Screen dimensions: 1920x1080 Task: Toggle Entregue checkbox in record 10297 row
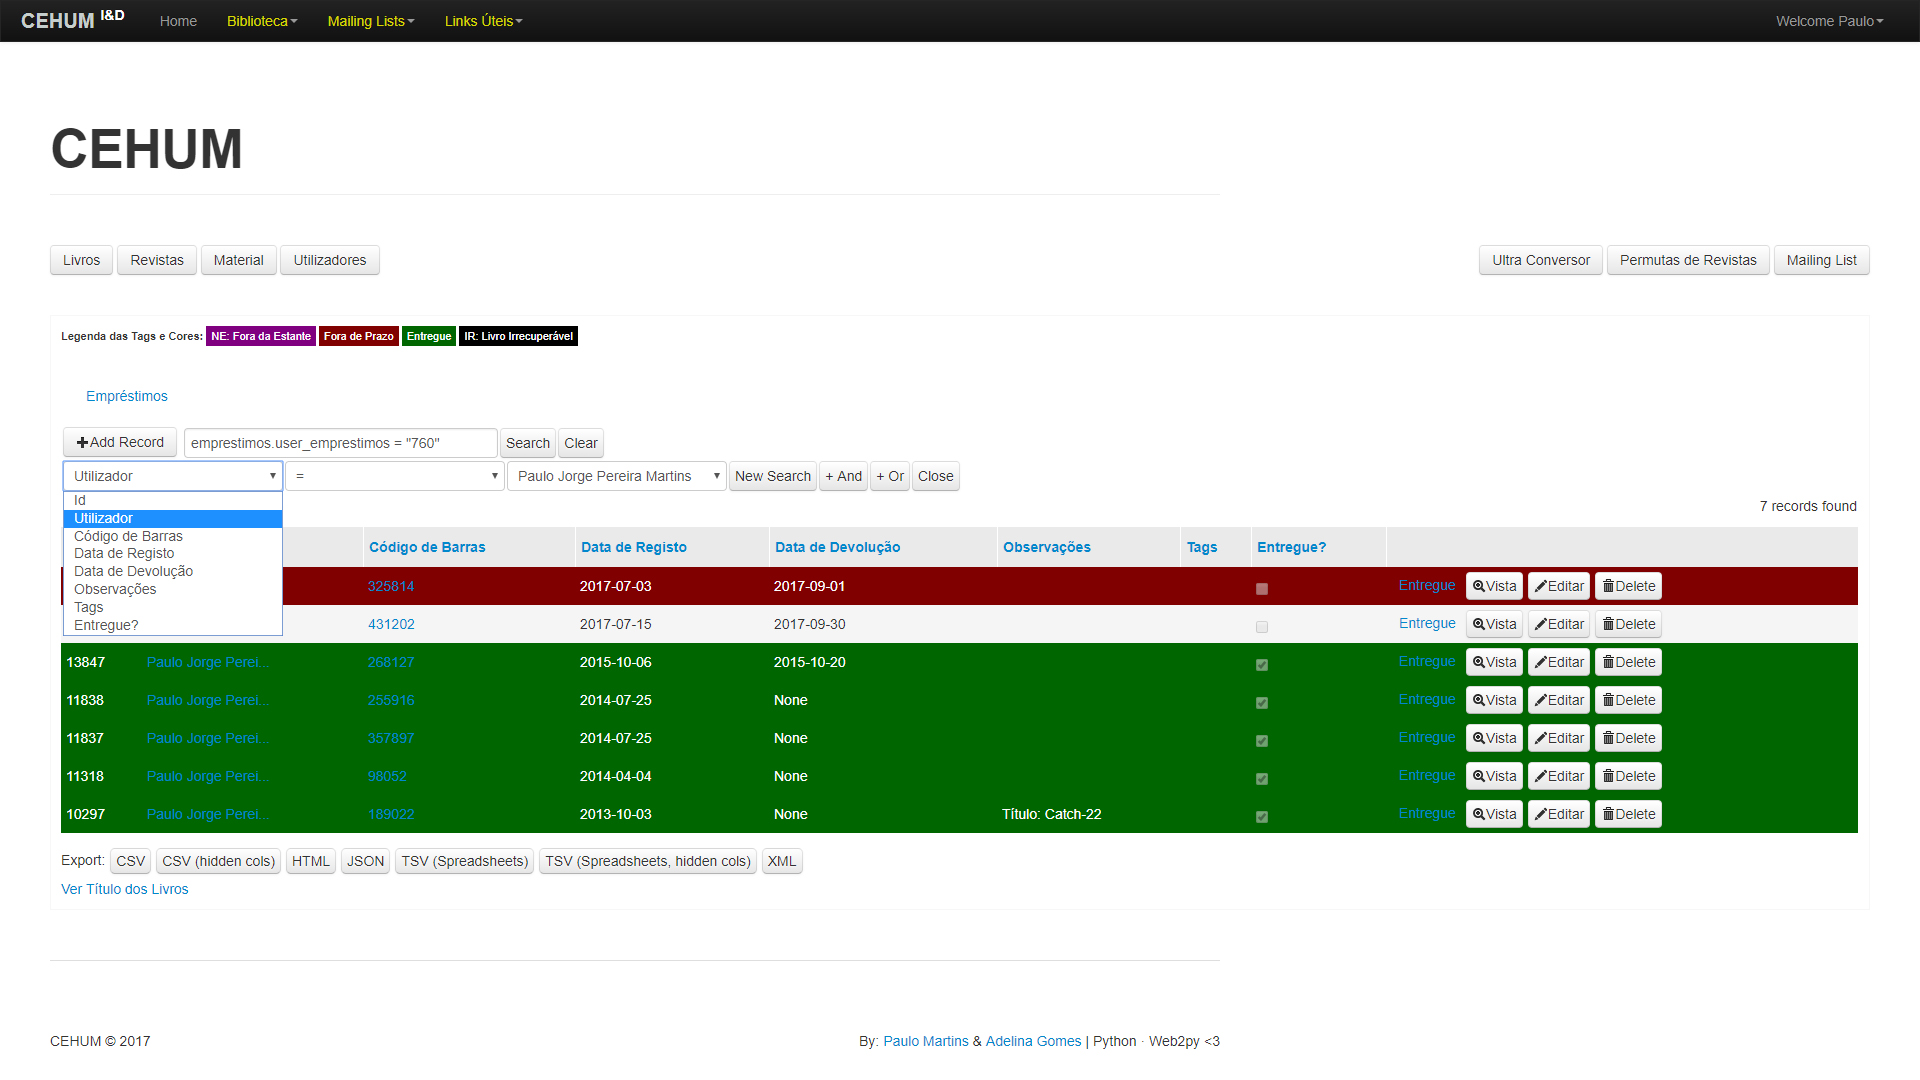point(1262,817)
